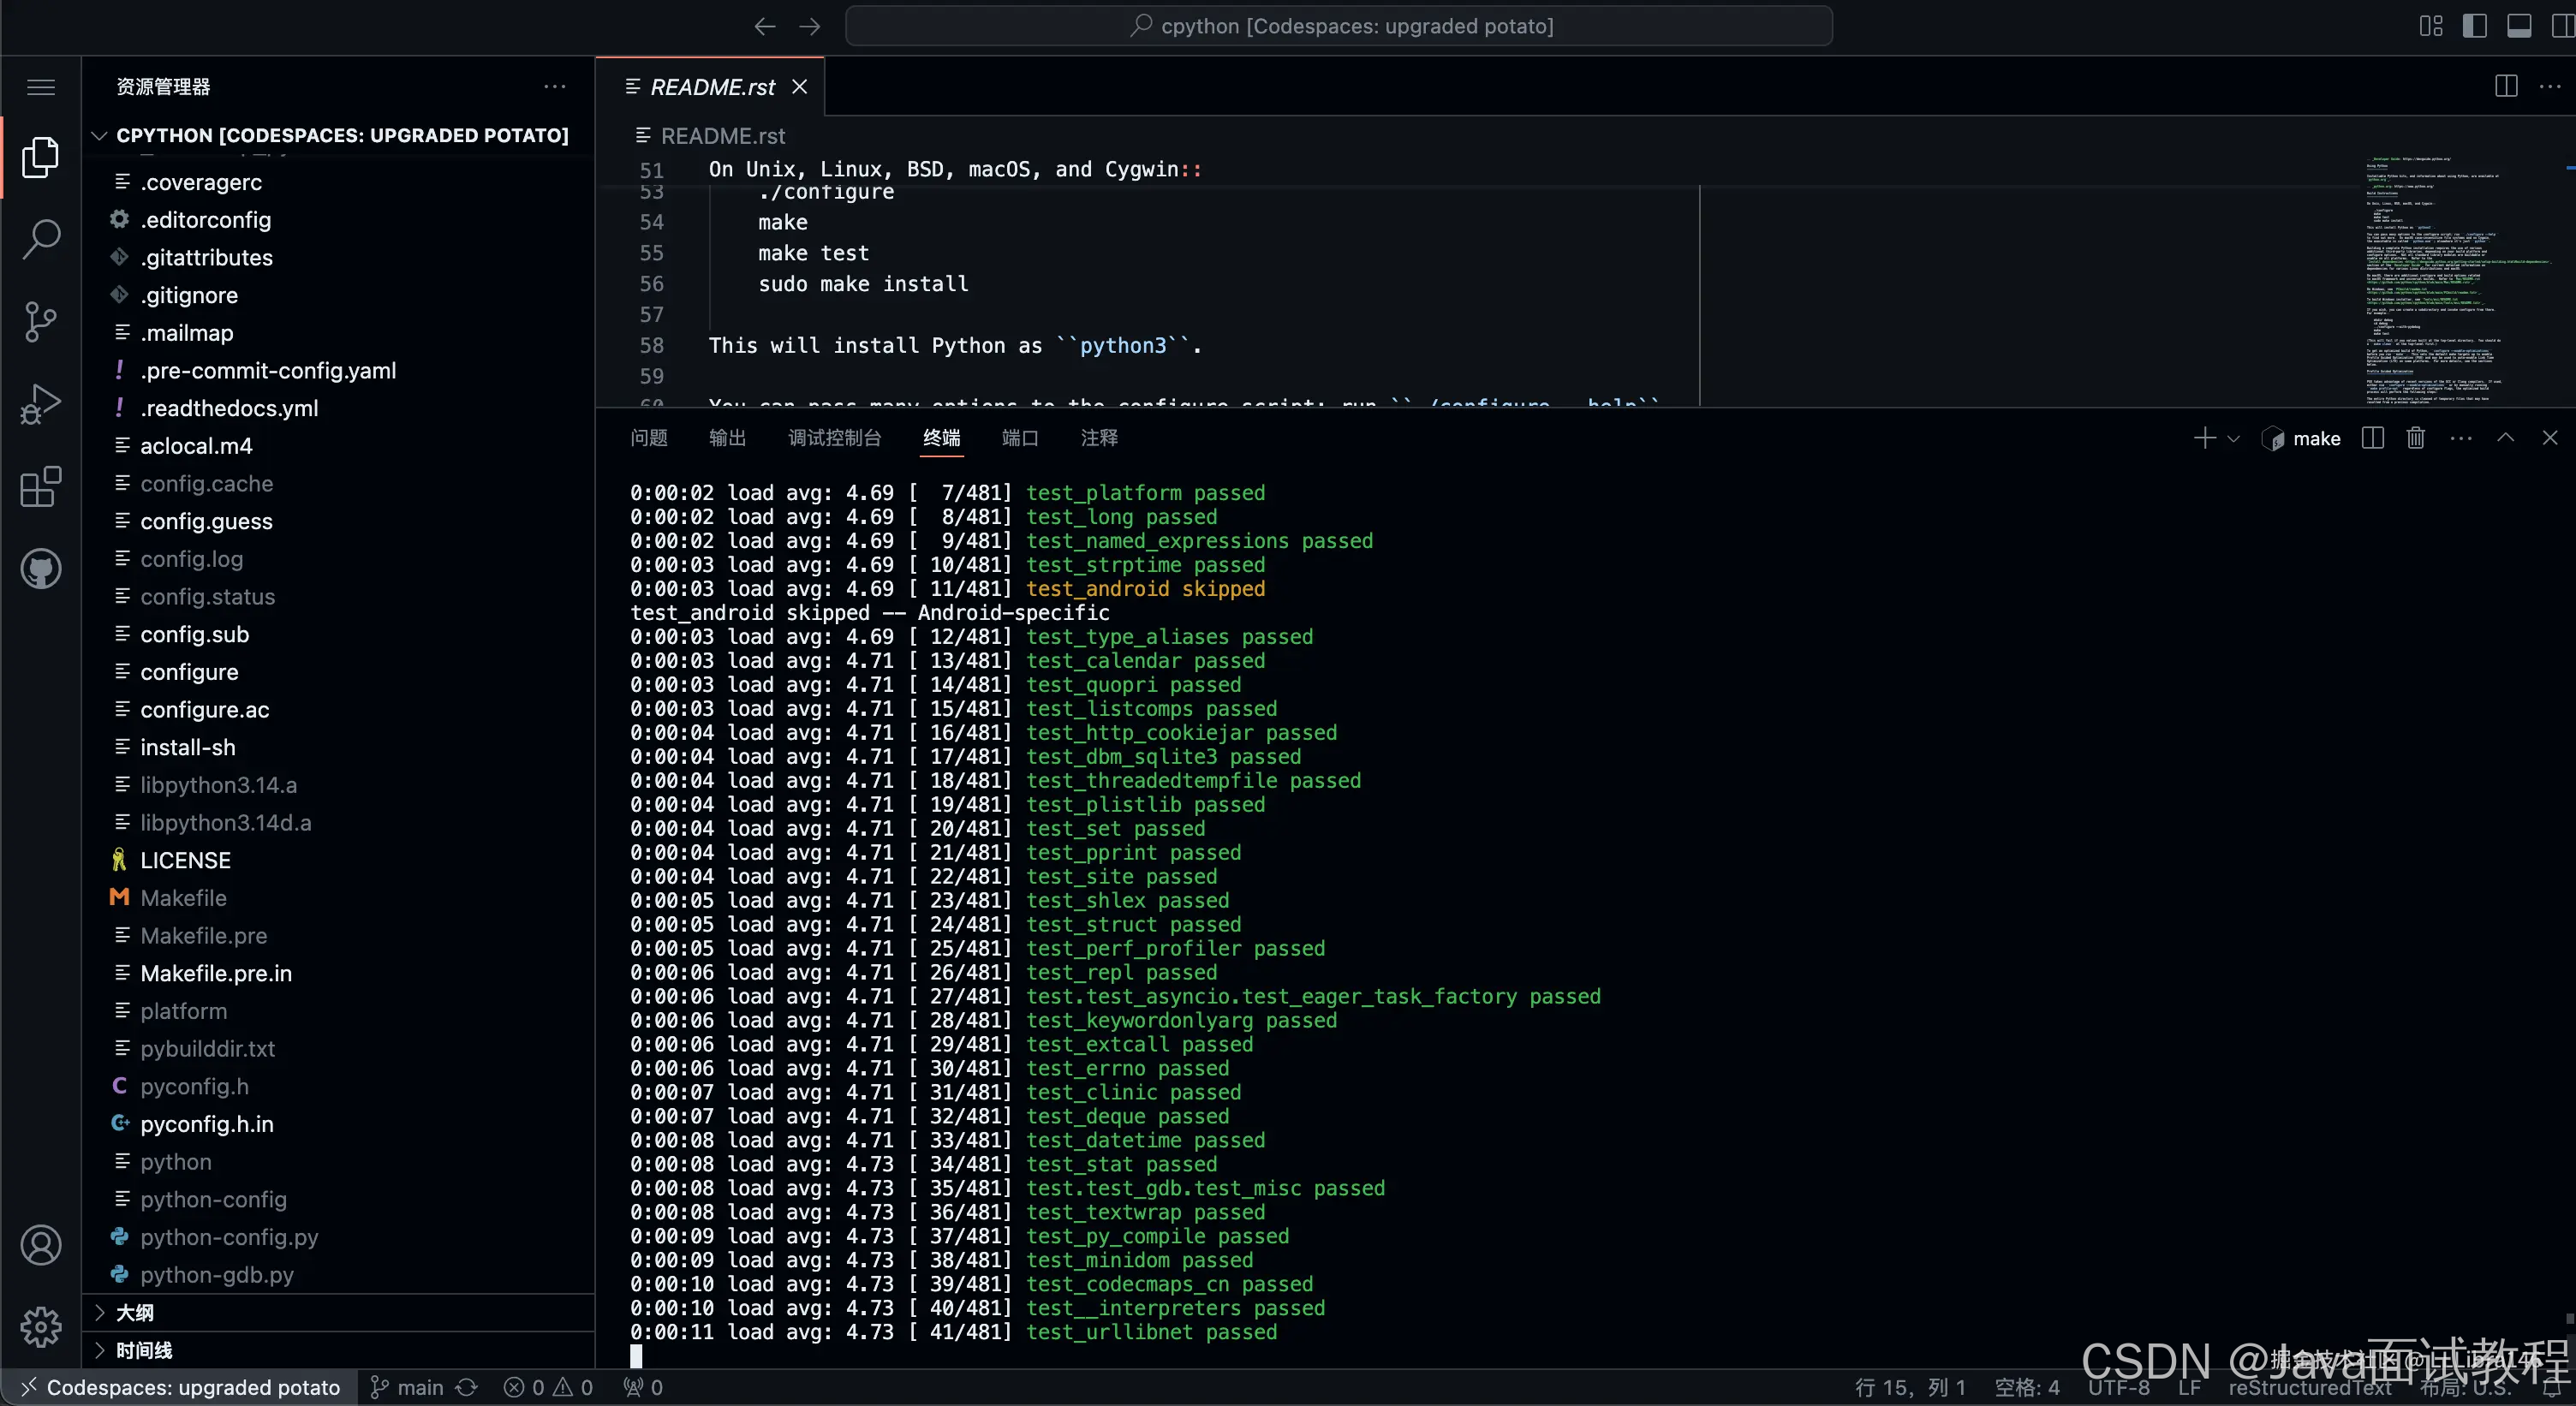Split the editor to the right
Viewport: 2576px width, 1406px height.
(2507, 86)
